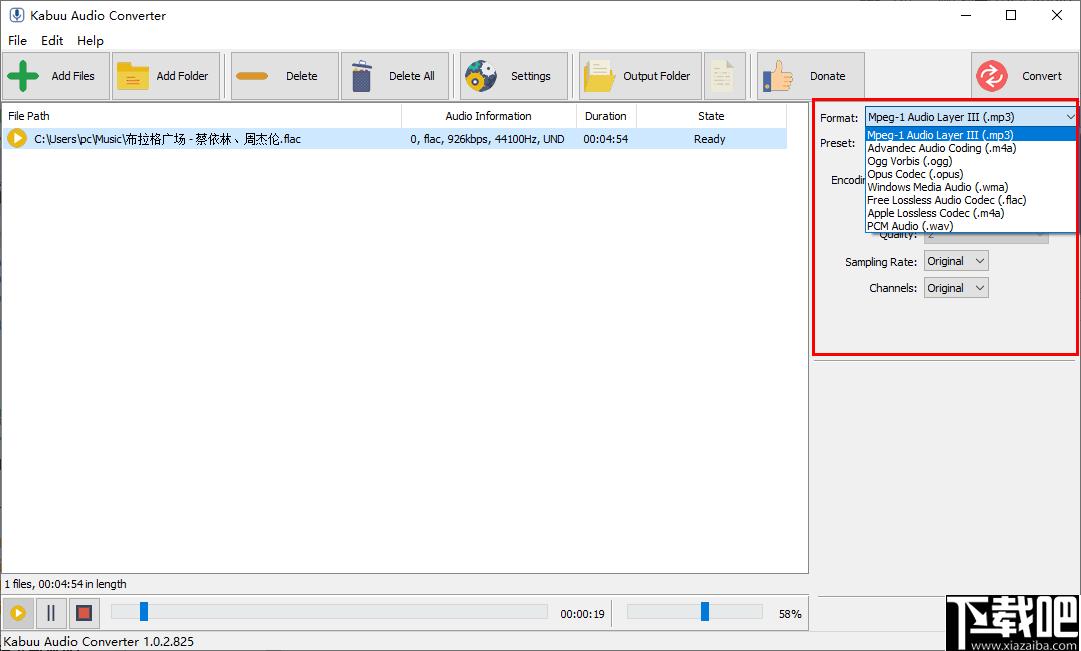Click the 00:04:54 duration cell
1081x651 pixels.
(605, 139)
